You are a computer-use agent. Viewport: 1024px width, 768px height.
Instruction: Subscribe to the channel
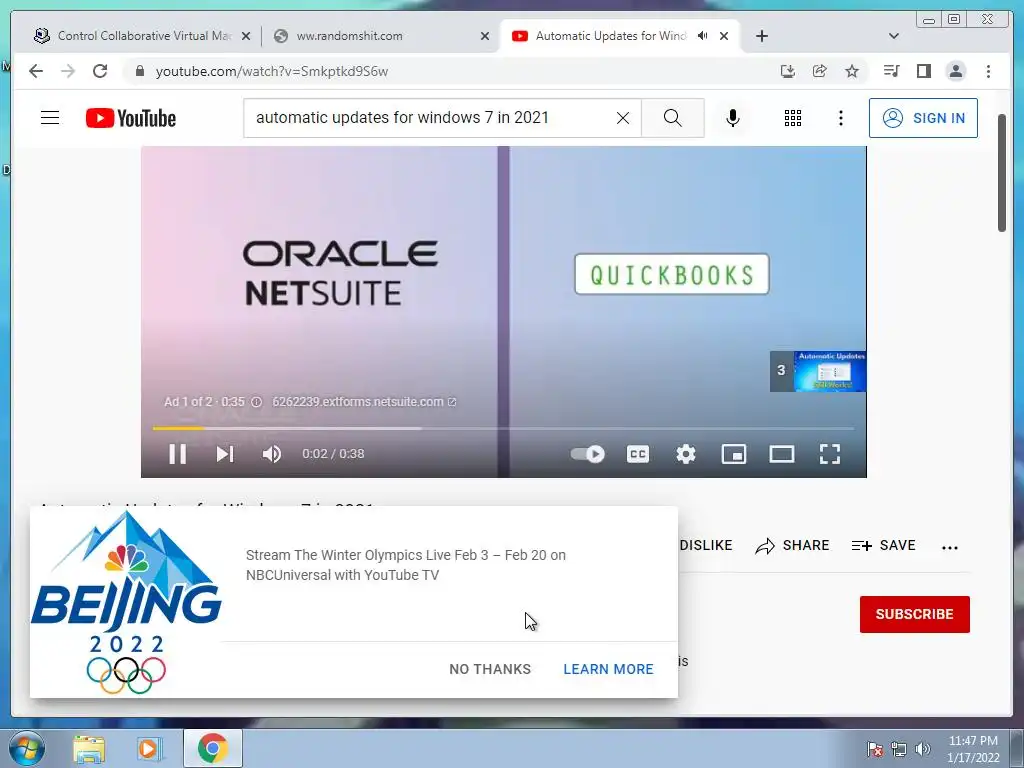pos(914,615)
